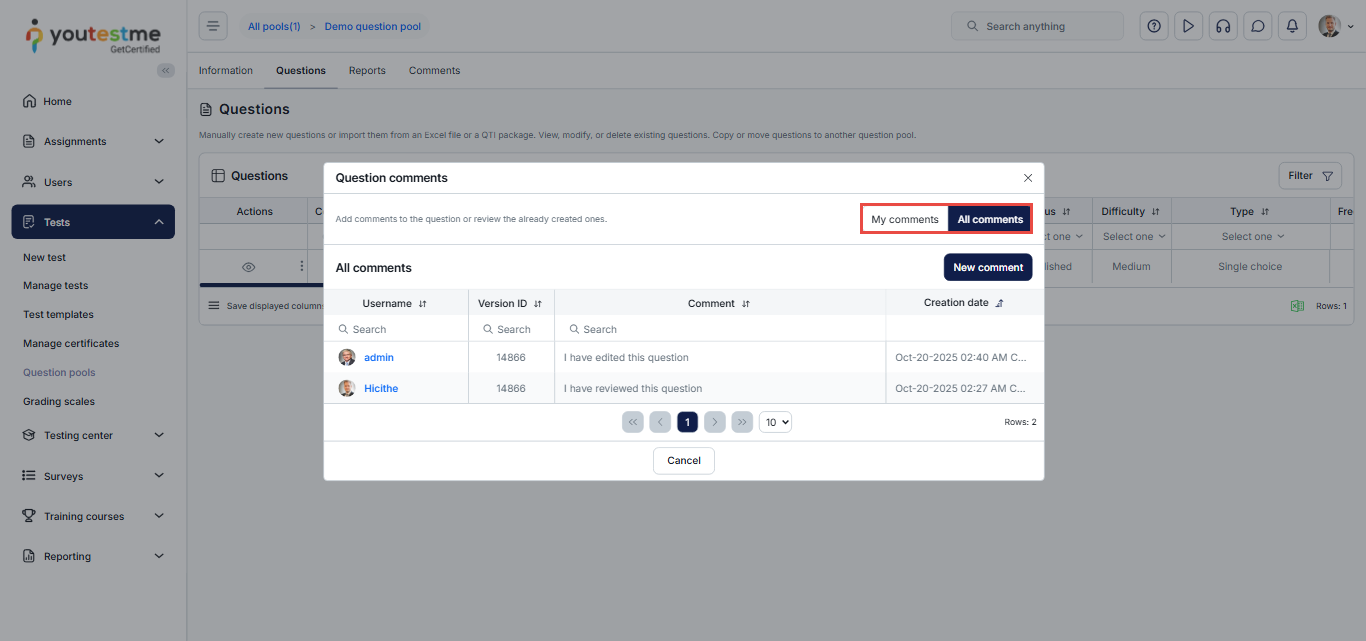Open the Hicithe username link
1366x641 pixels.
(x=381, y=388)
